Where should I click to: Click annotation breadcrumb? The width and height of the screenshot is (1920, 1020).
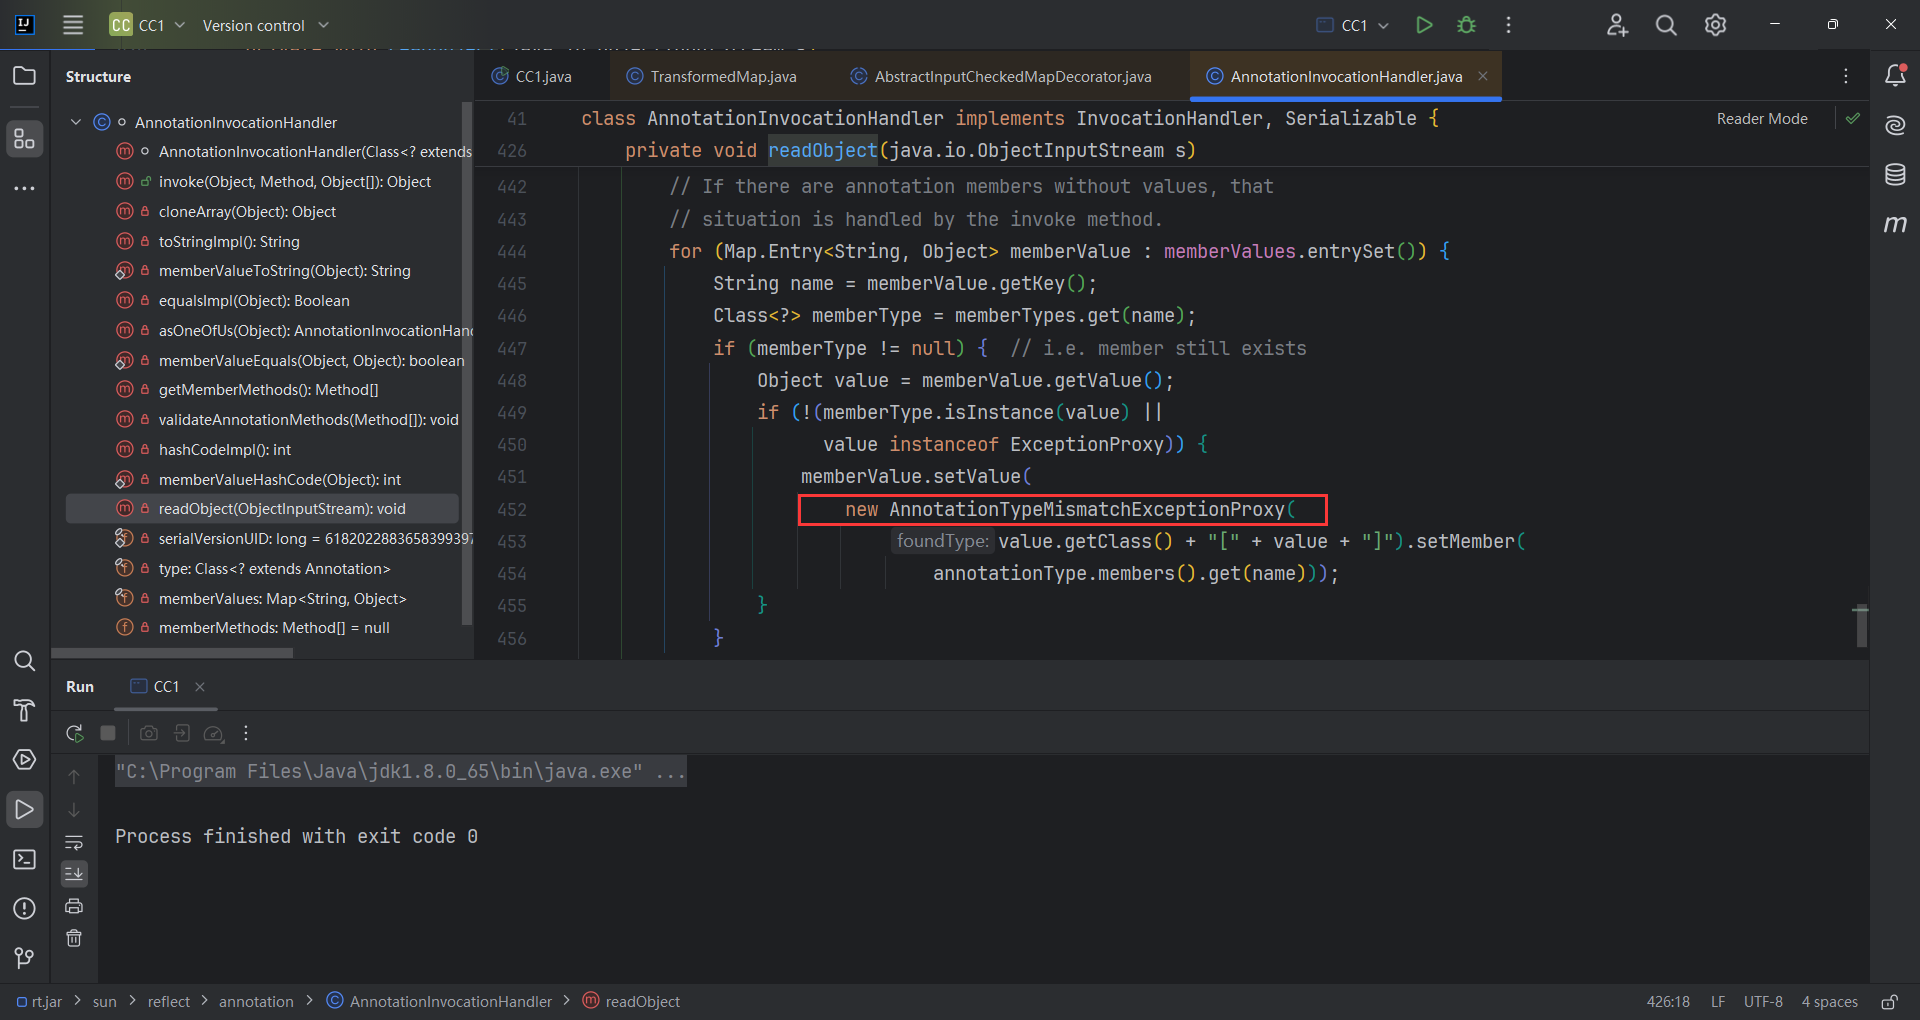[x=256, y=1002]
